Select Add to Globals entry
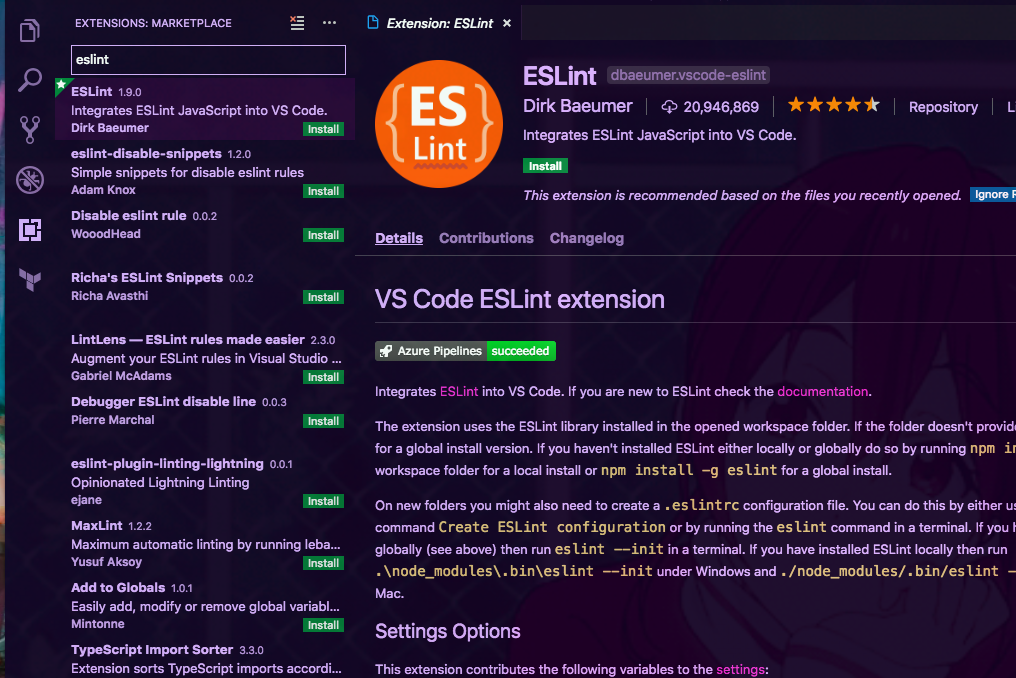 click(205, 605)
